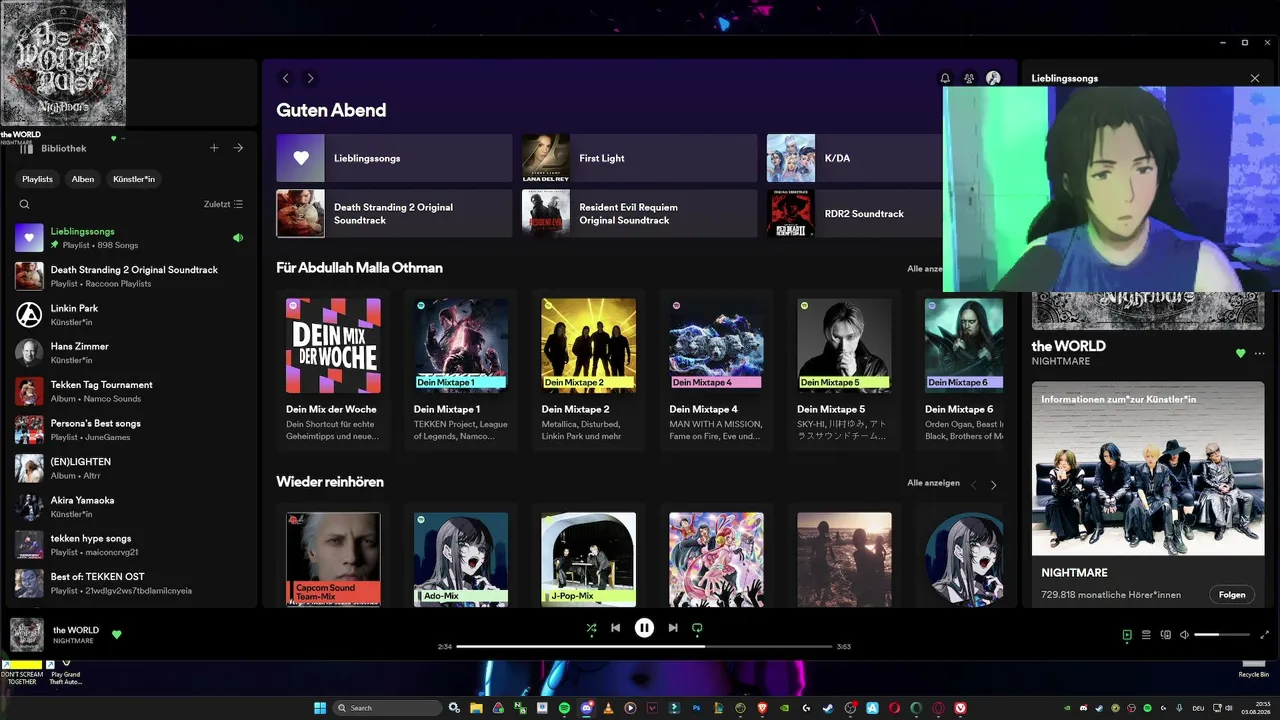Toggle shuffle in the playback bar
The height and width of the screenshot is (720, 1280).
(x=592, y=628)
